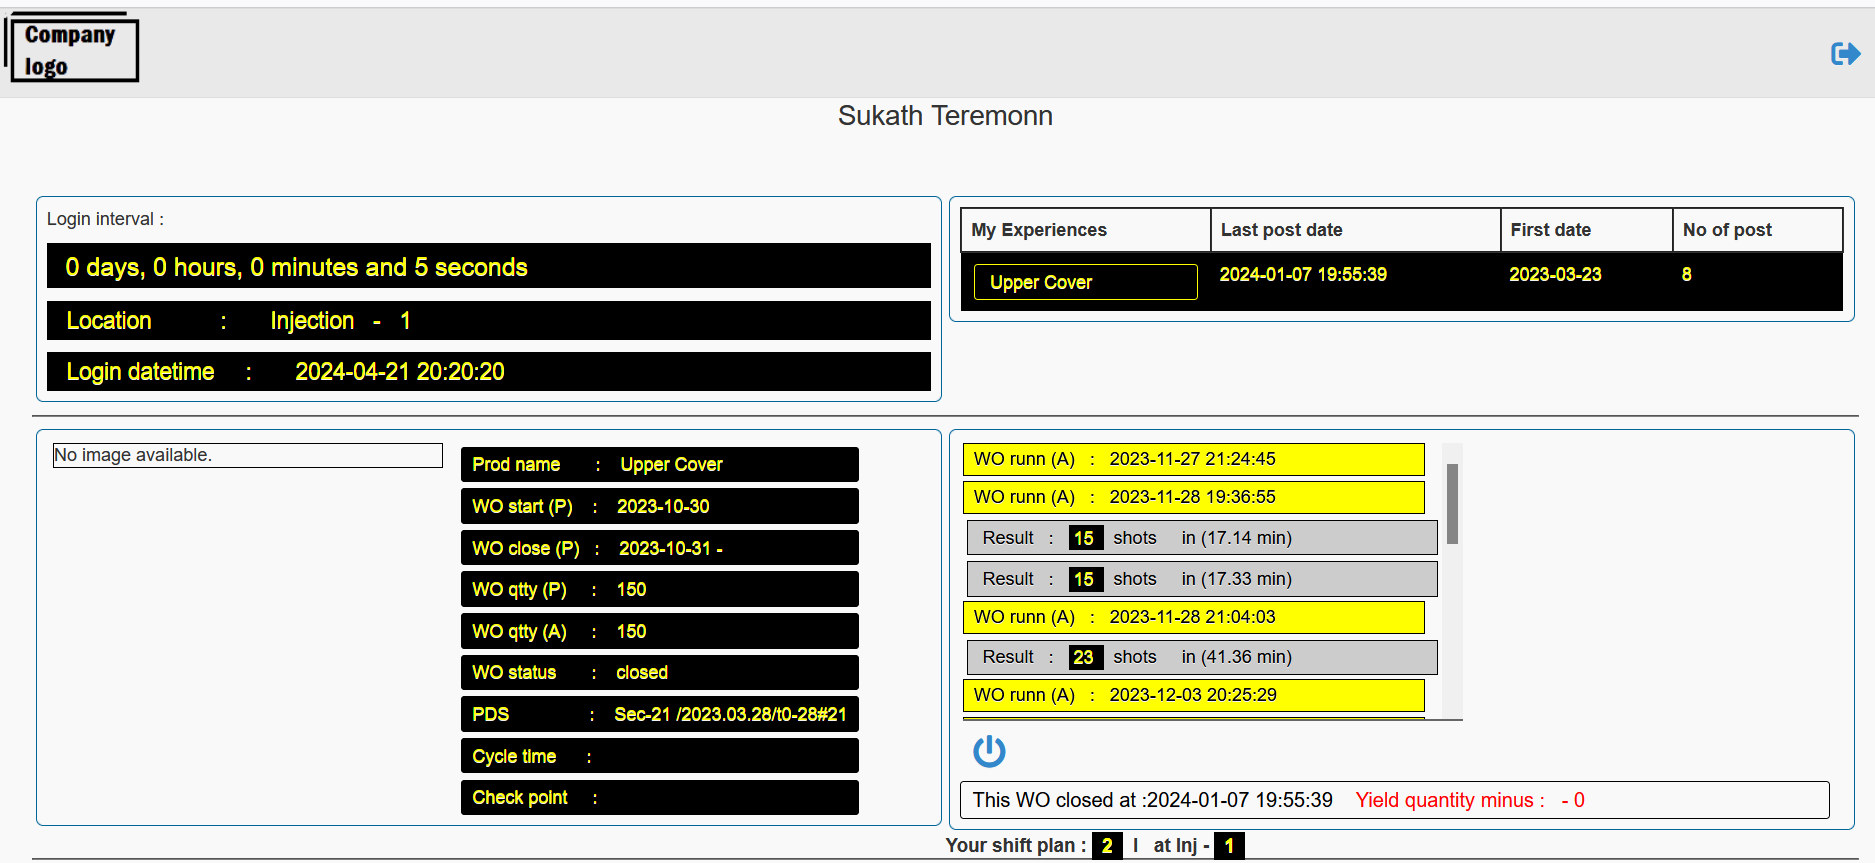Select the No of post column header

click(x=1757, y=230)
